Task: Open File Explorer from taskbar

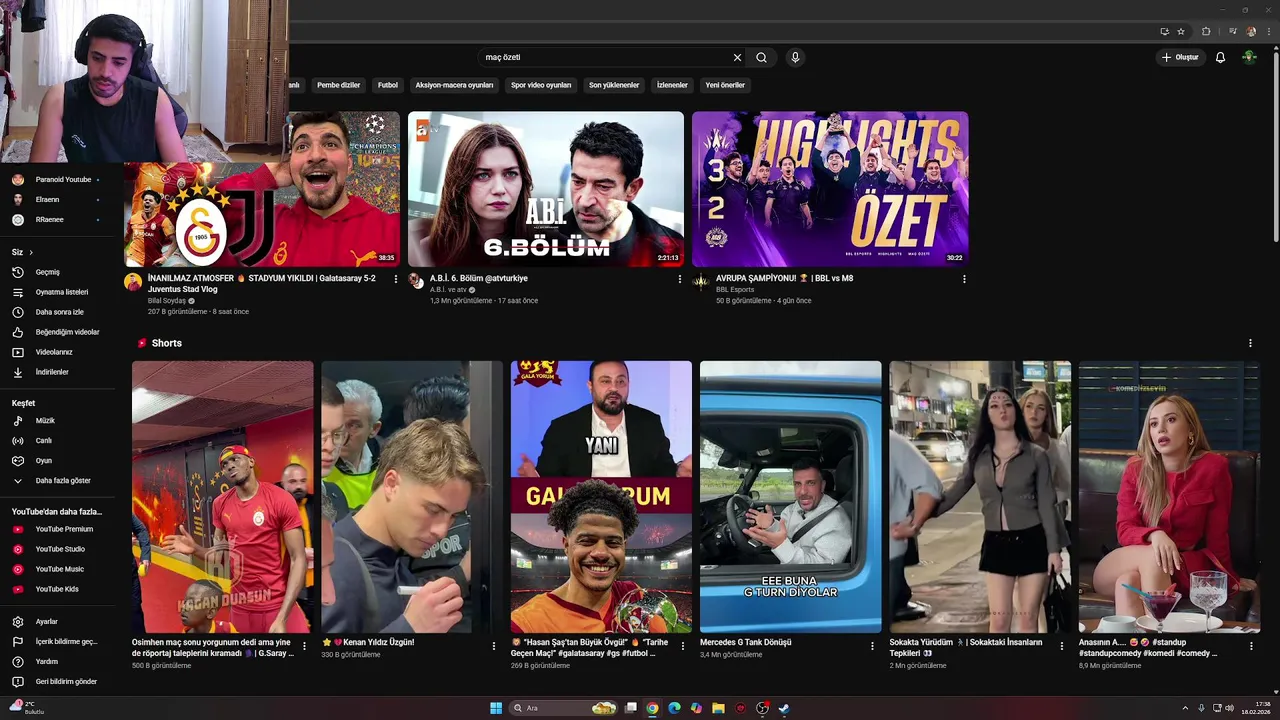Action: (x=718, y=708)
